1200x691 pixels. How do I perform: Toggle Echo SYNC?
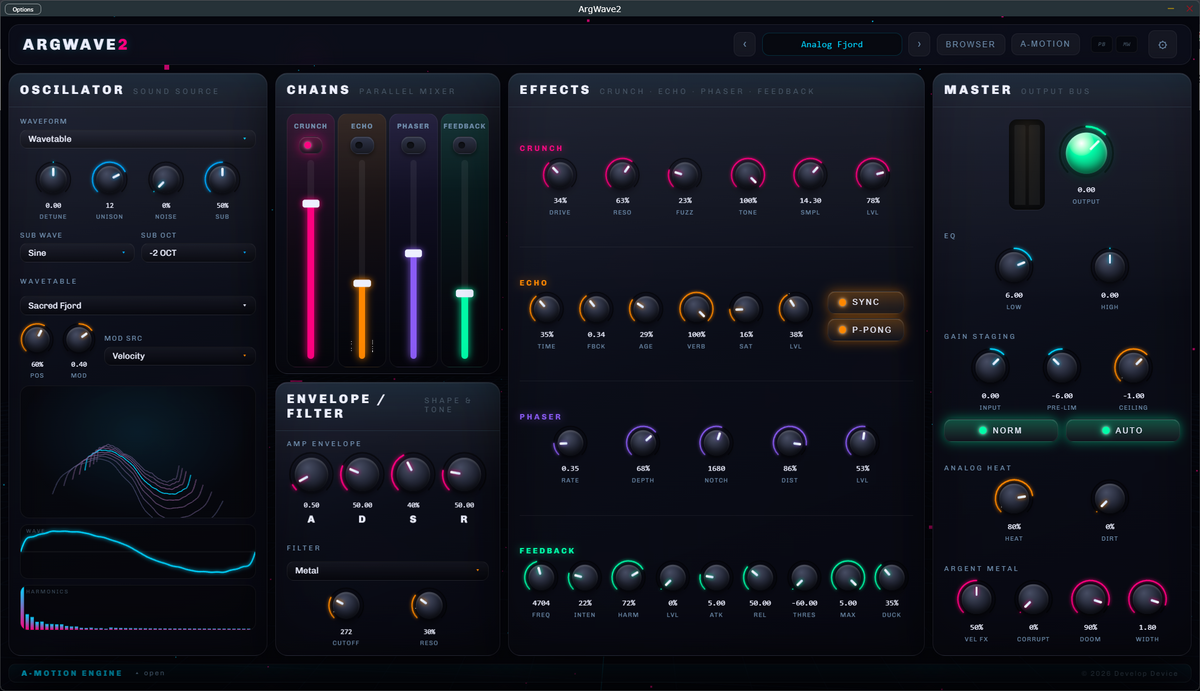pos(866,302)
